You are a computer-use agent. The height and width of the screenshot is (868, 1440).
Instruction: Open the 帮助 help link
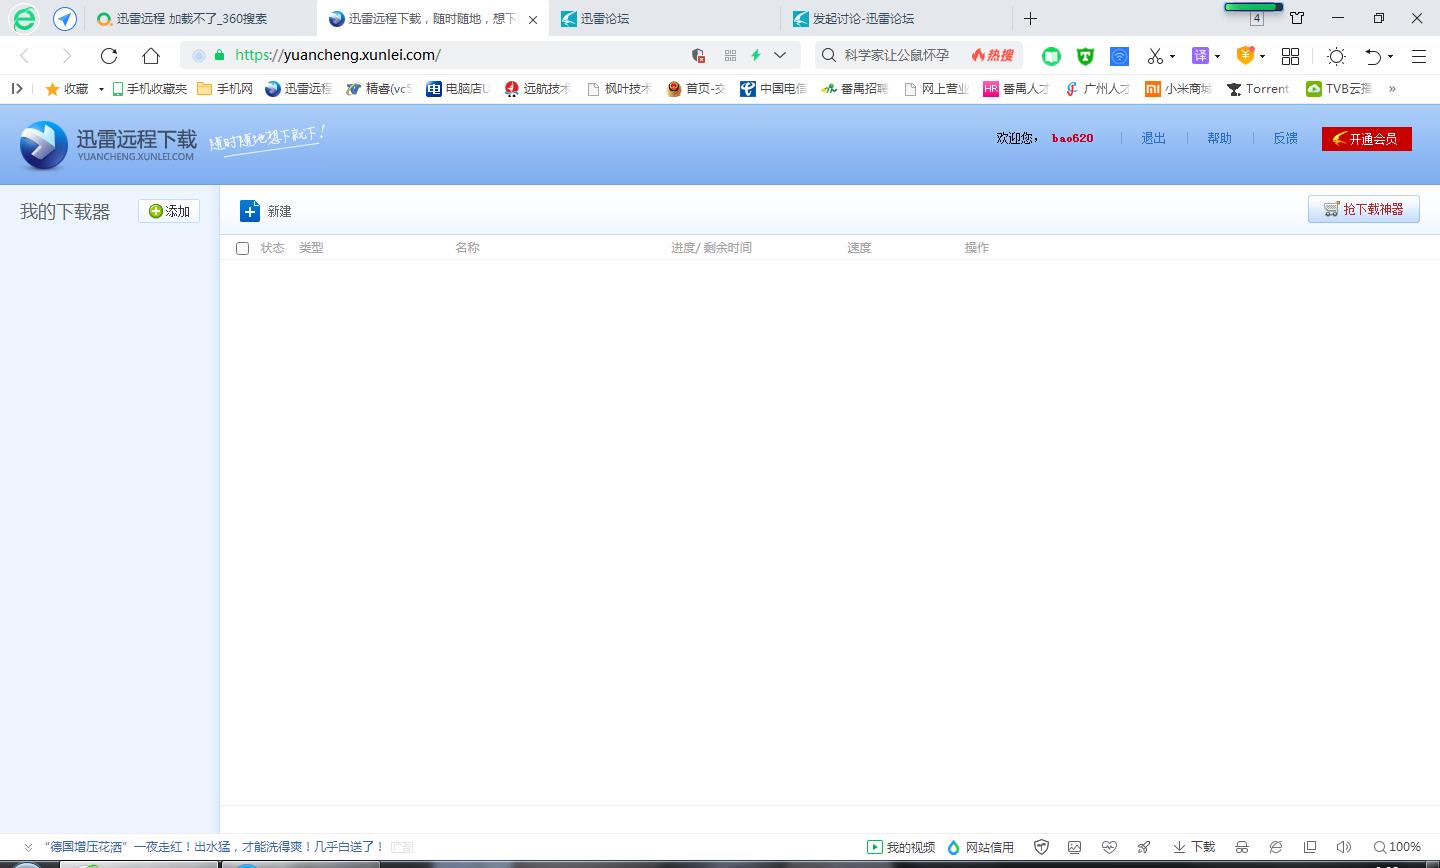point(1219,139)
